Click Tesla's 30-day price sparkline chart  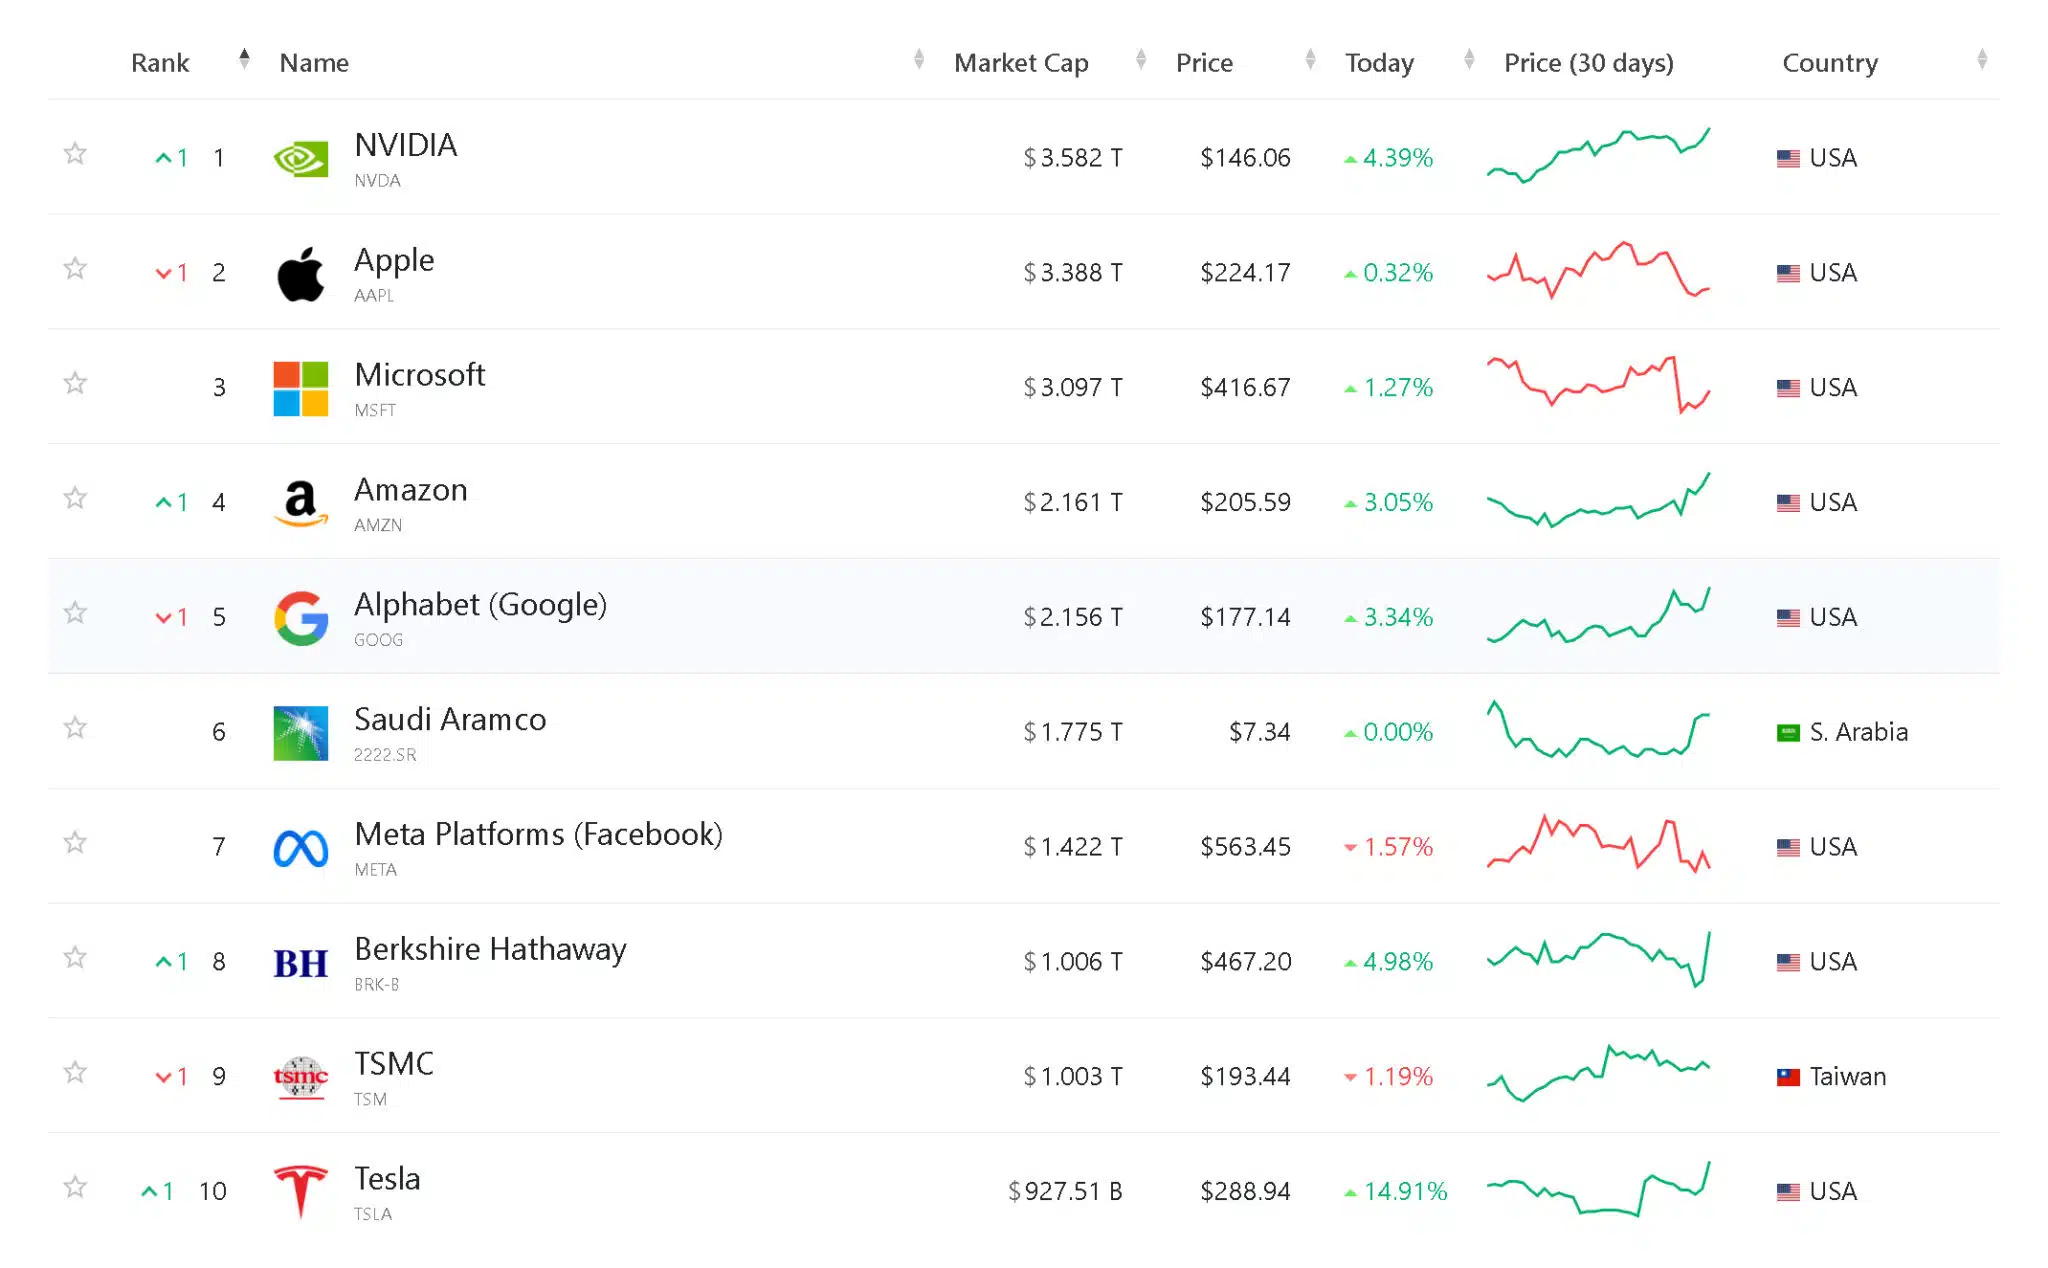1598,1189
